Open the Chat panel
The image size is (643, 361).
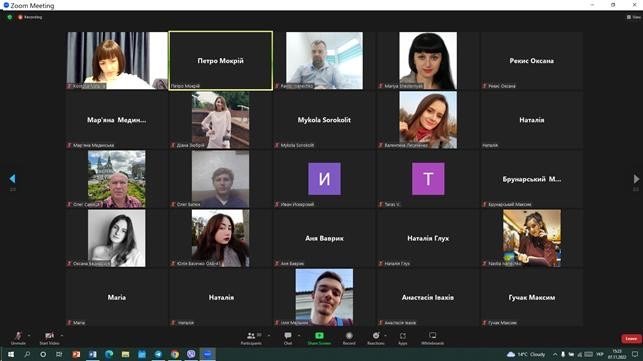point(288,338)
